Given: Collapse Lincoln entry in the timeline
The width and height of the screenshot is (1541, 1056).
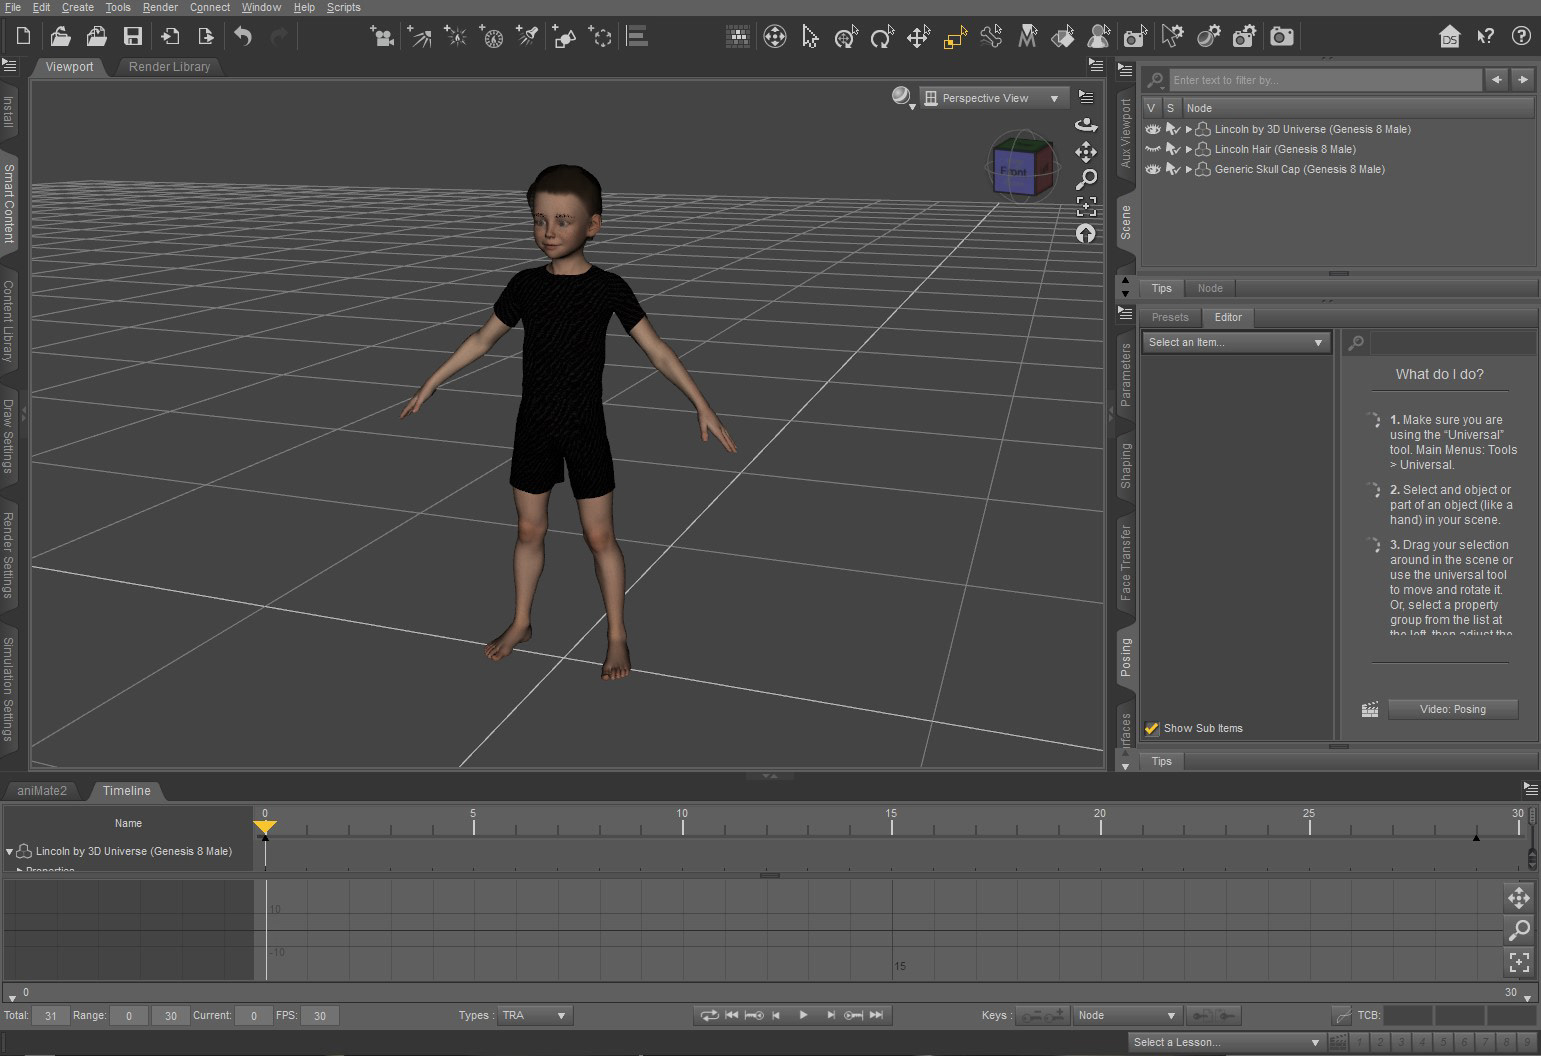Looking at the screenshot, I should 10,852.
